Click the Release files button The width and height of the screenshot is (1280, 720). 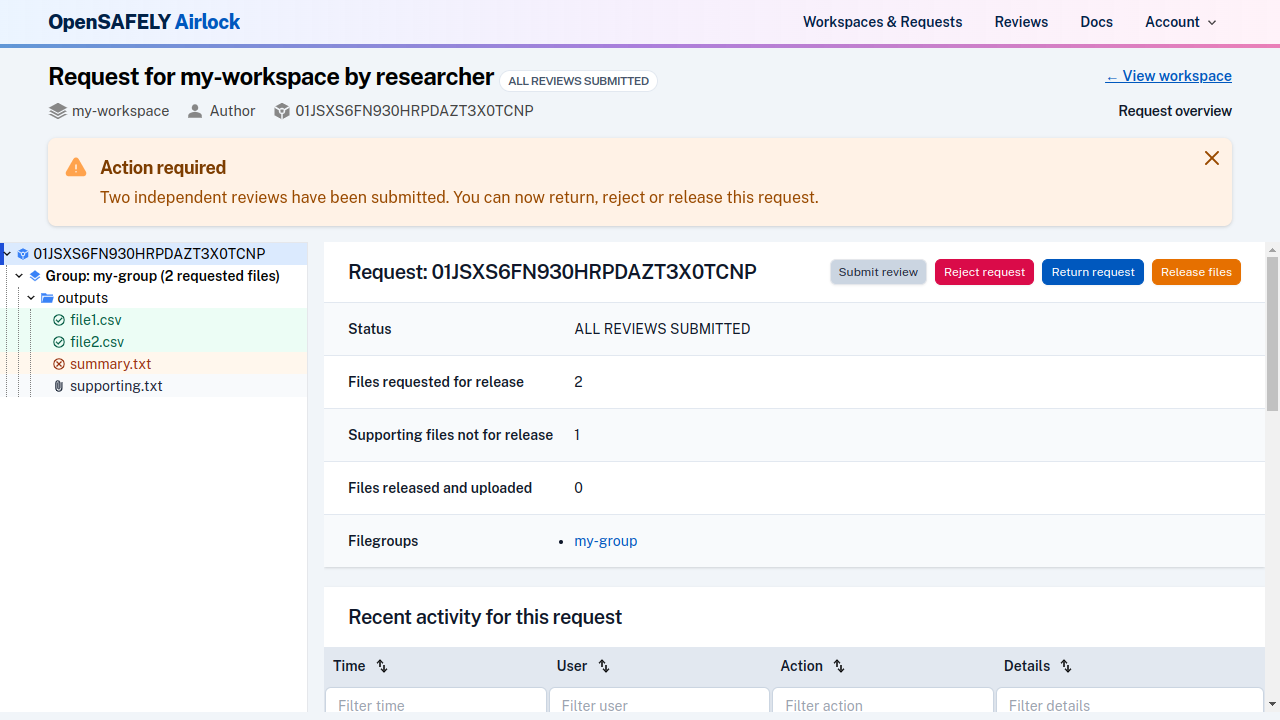coord(1196,271)
